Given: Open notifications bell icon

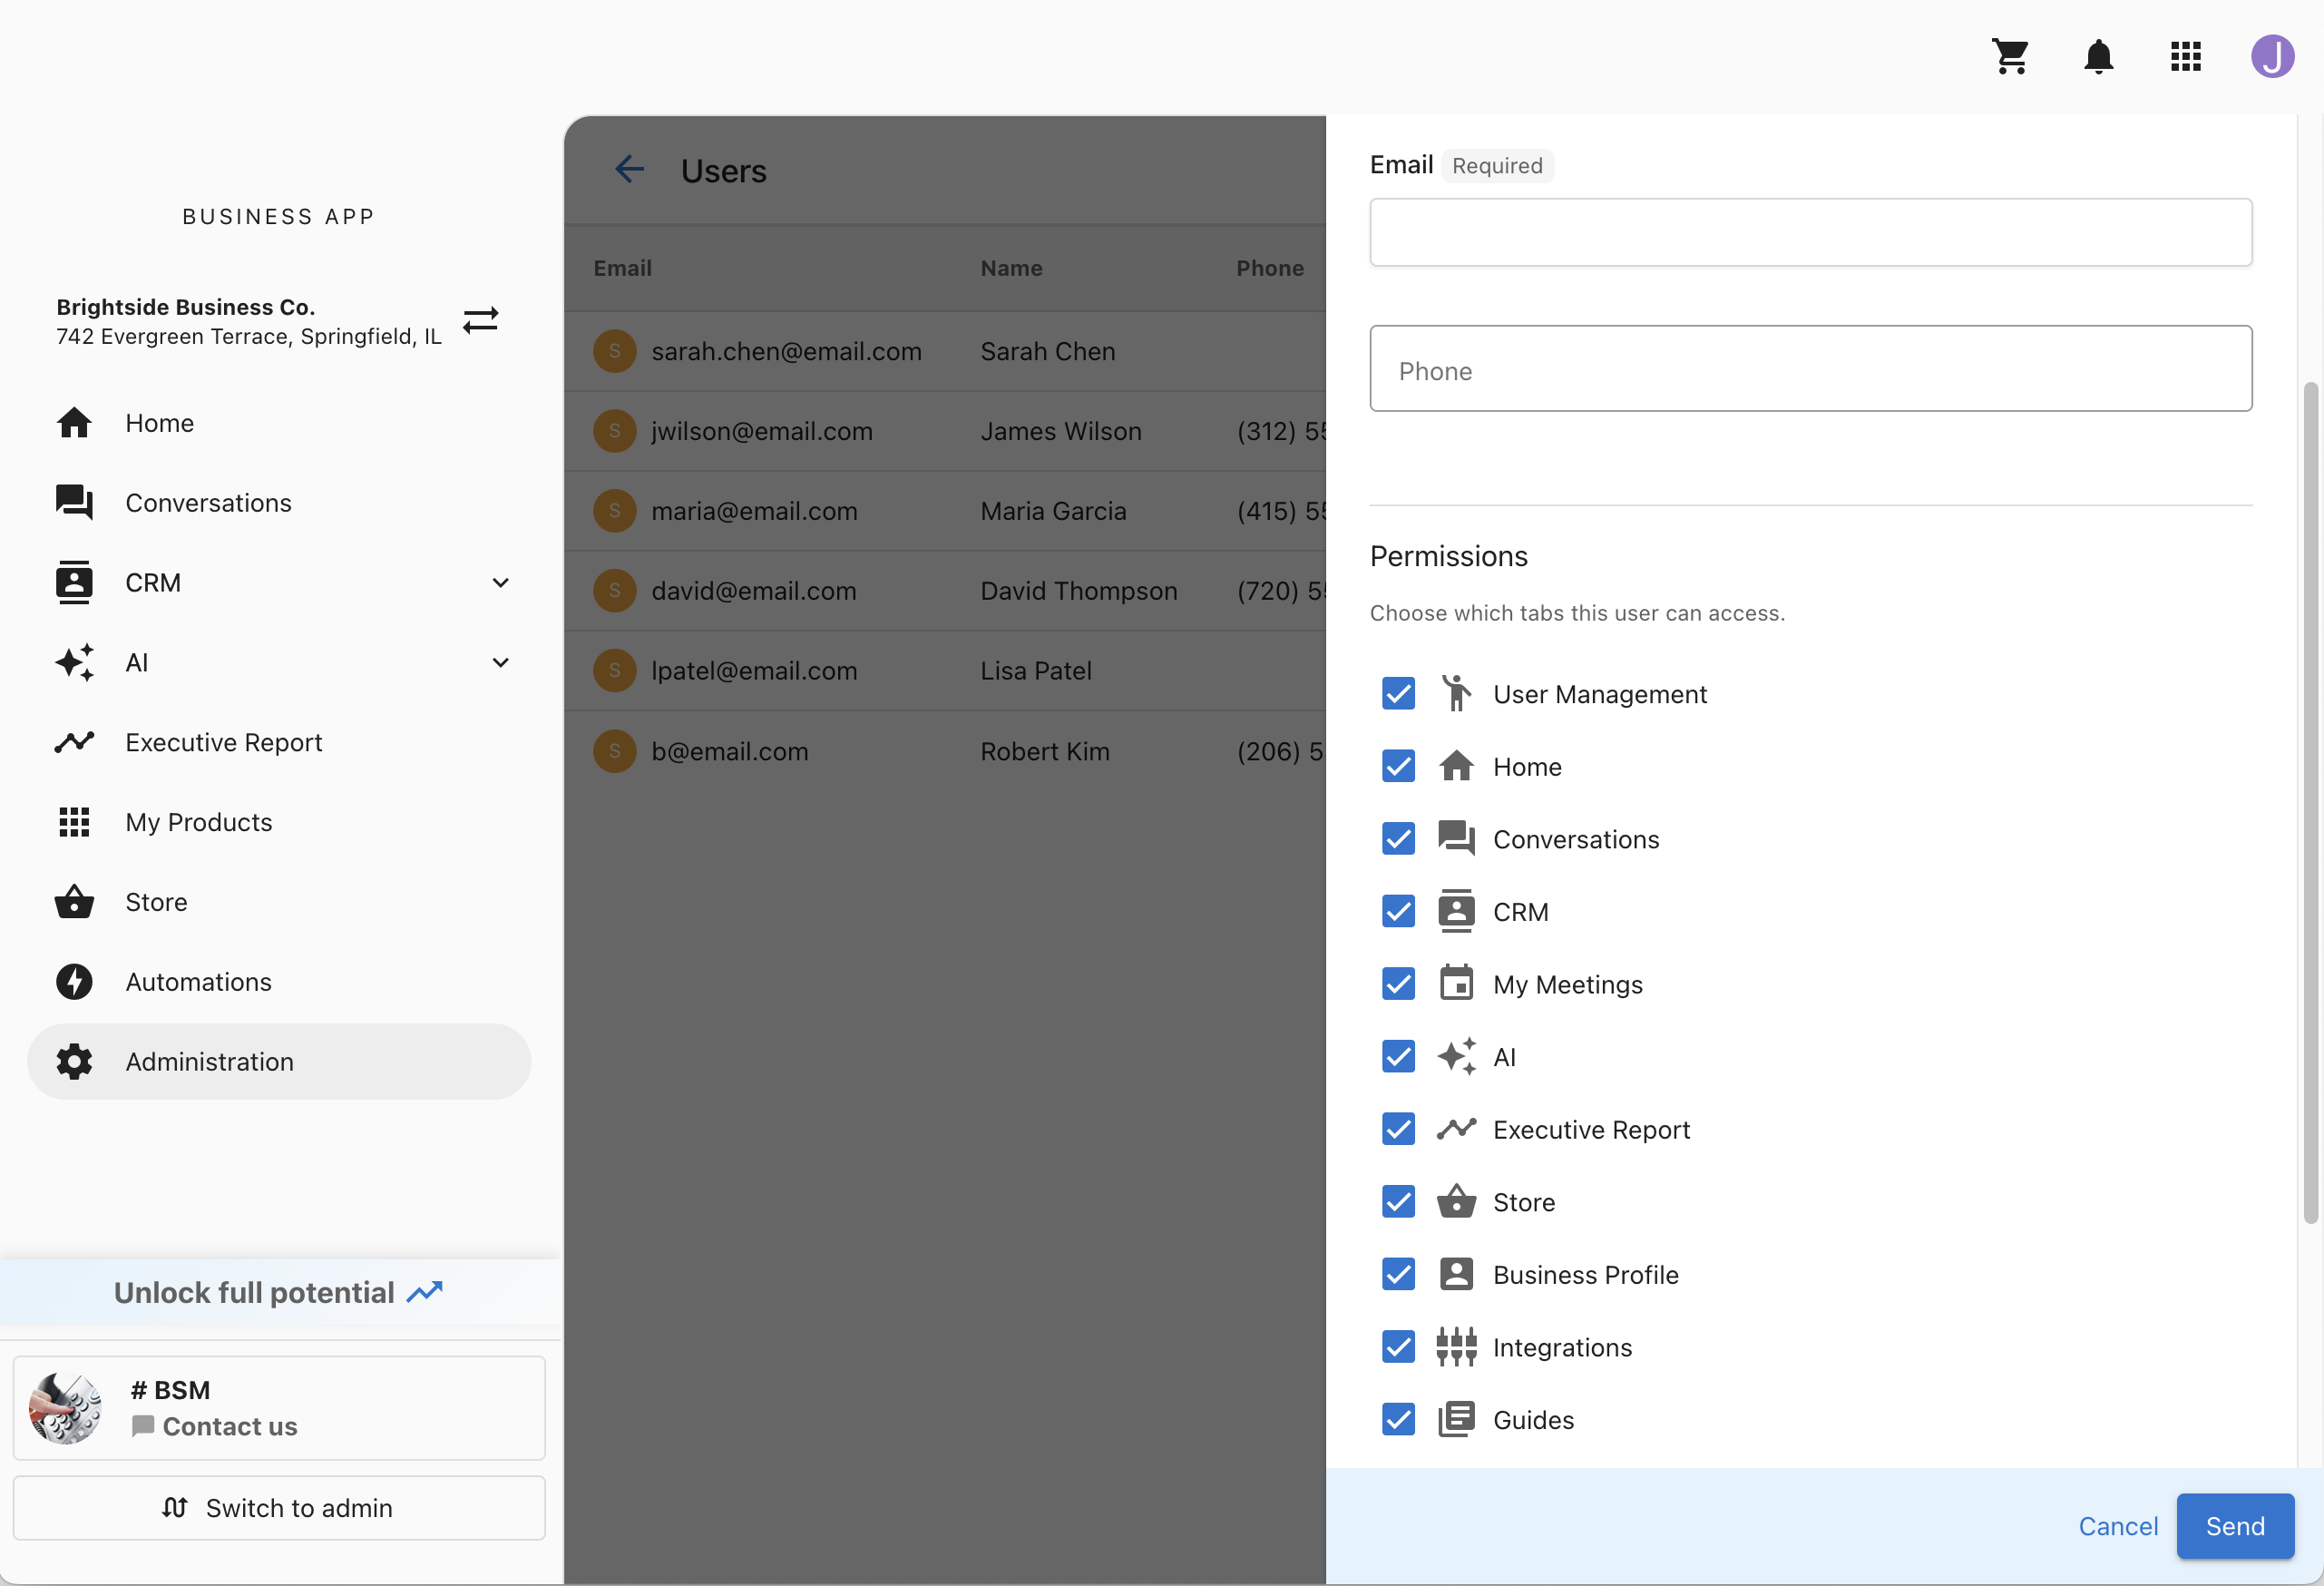Looking at the screenshot, I should (x=2098, y=57).
